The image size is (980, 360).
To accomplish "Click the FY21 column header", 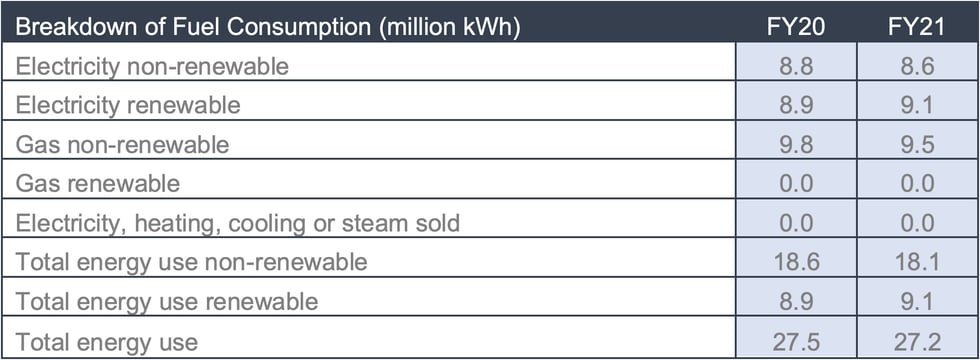I will (x=918, y=29).
